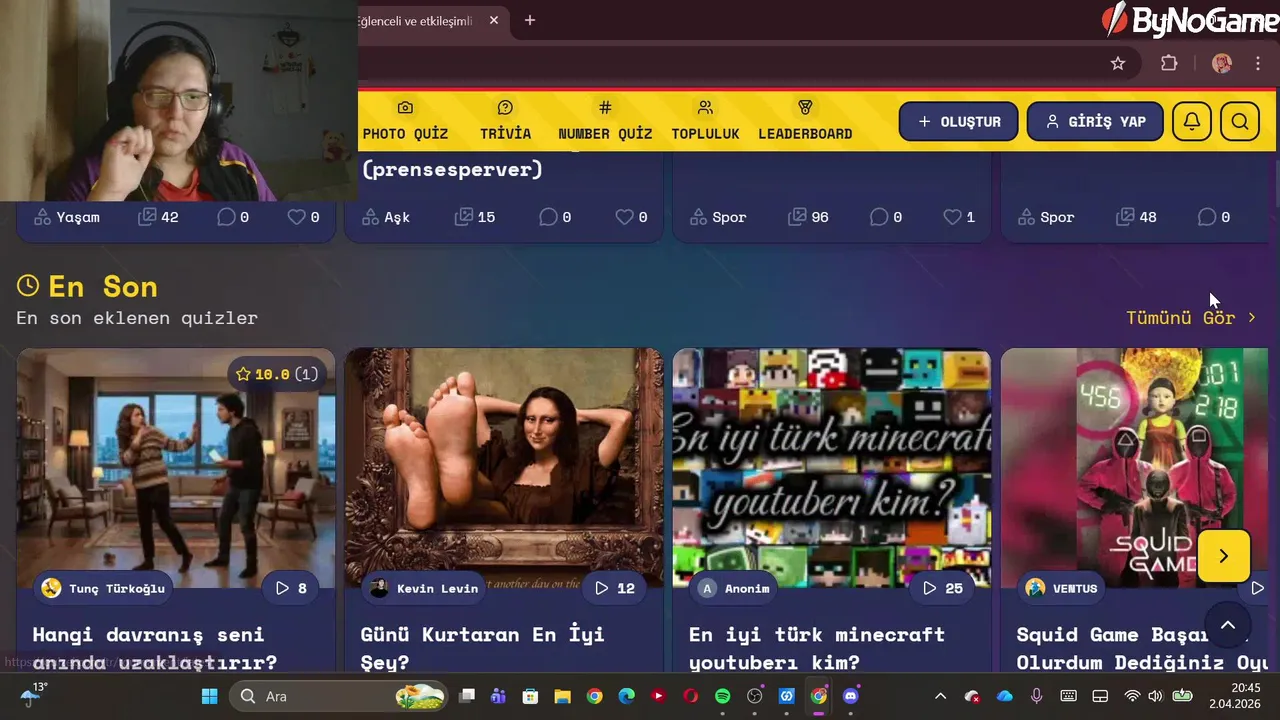Open Discord from the taskbar

[x=851, y=696]
